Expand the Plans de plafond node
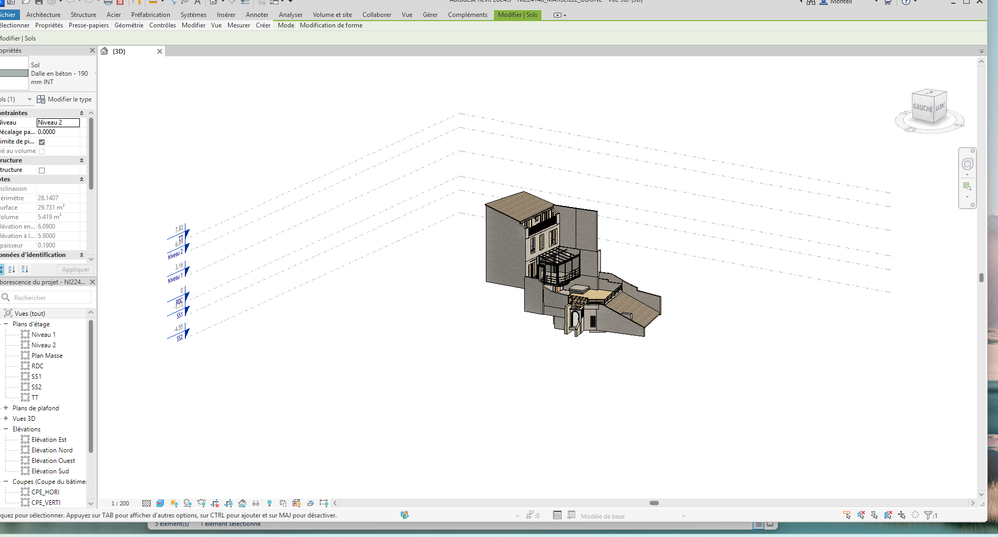The height and width of the screenshot is (537, 998). pos(6,408)
